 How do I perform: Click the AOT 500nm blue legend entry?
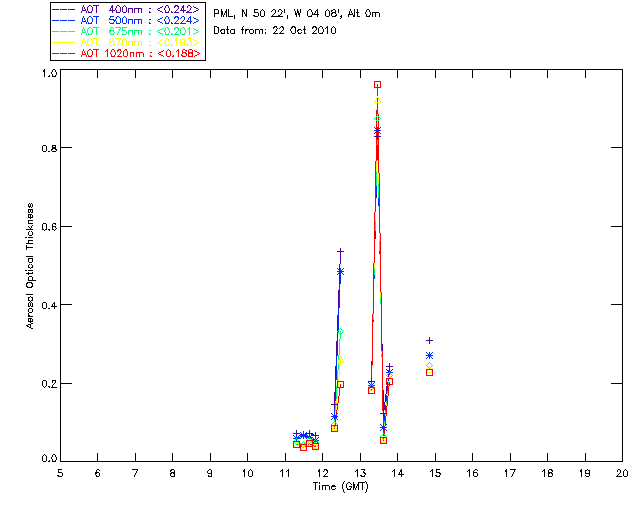(127, 20)
